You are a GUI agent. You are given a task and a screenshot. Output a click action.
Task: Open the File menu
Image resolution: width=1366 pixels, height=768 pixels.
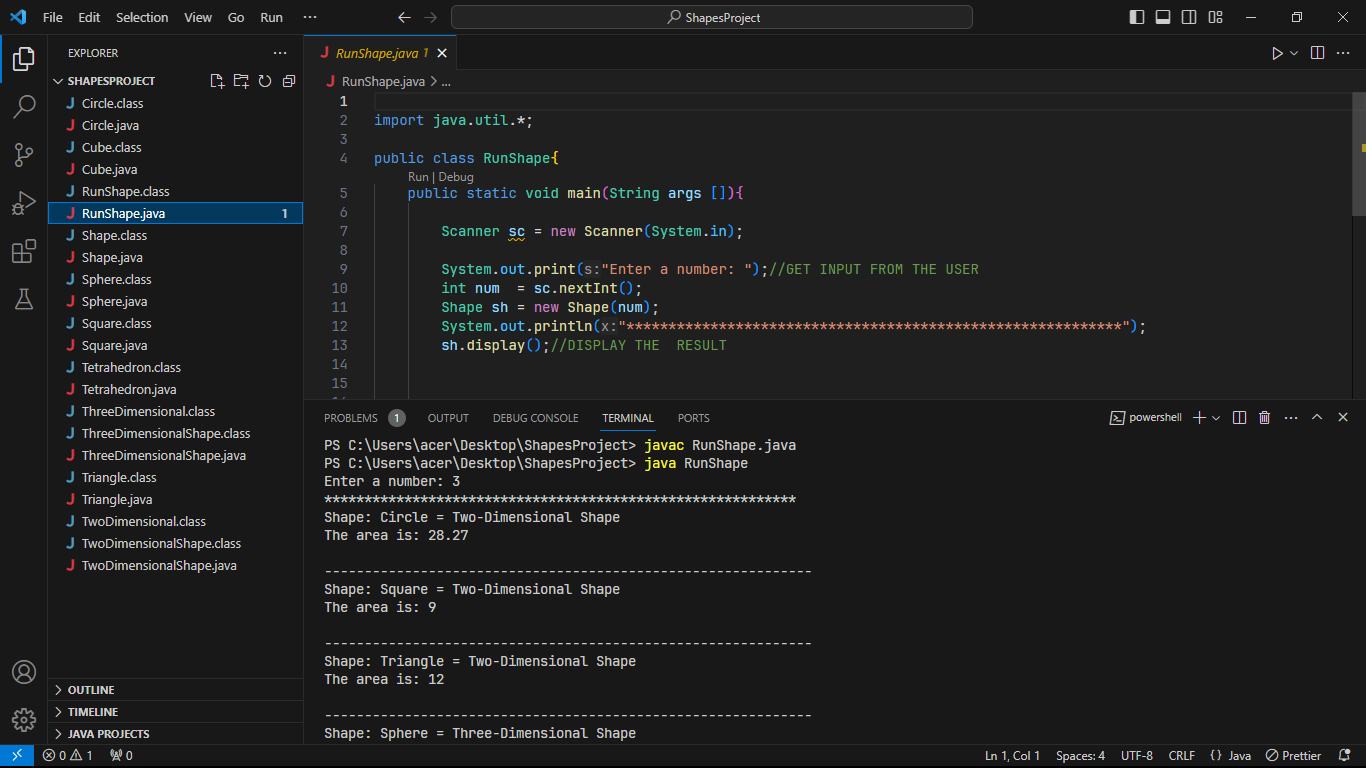click(x=52, y=17)
